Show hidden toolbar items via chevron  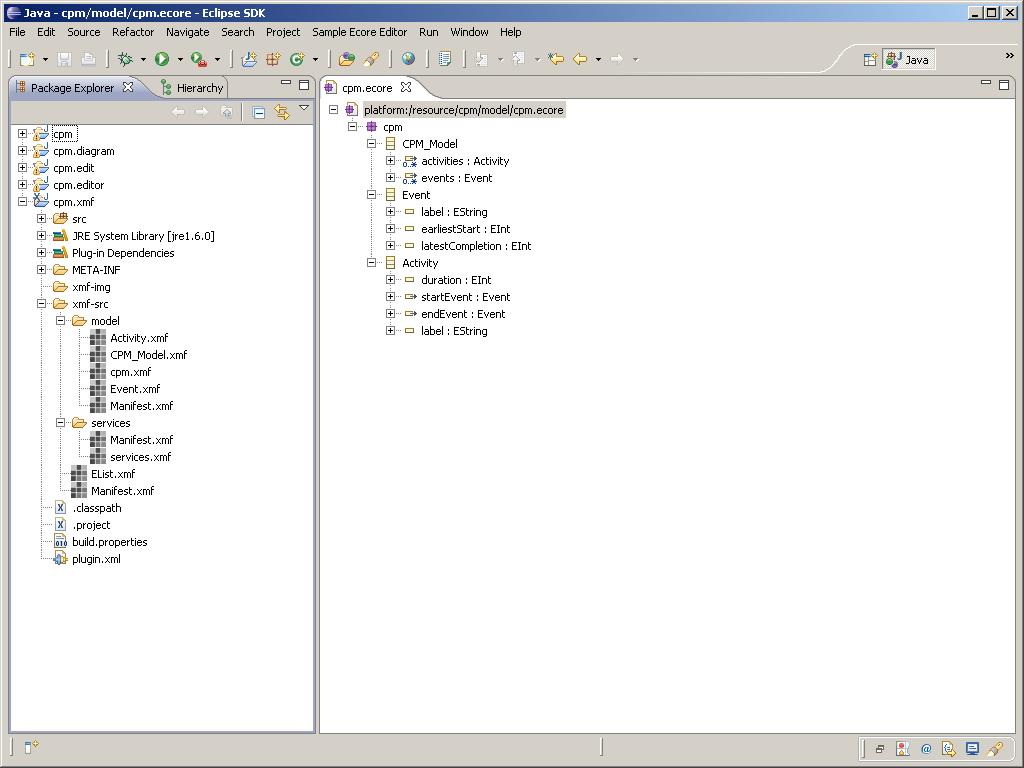1010,56
